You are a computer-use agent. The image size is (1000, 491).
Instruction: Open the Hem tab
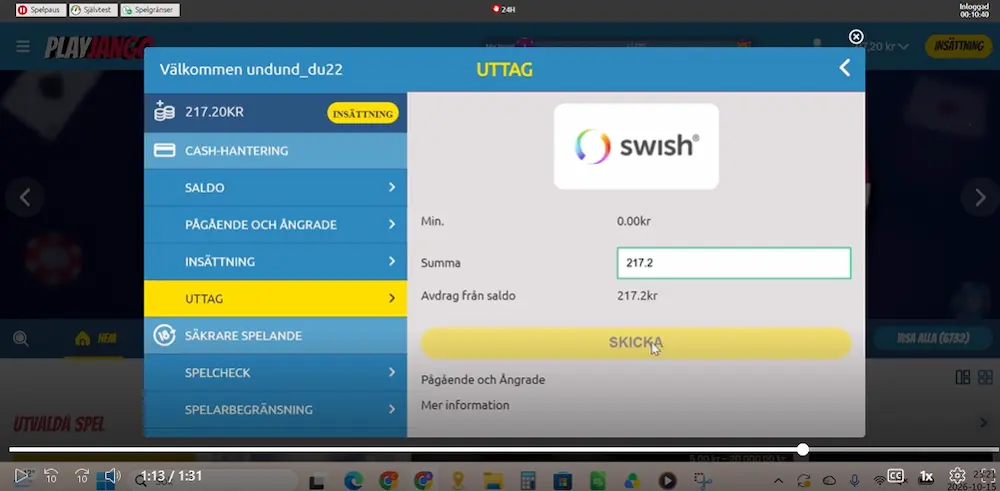pos(96,339)
